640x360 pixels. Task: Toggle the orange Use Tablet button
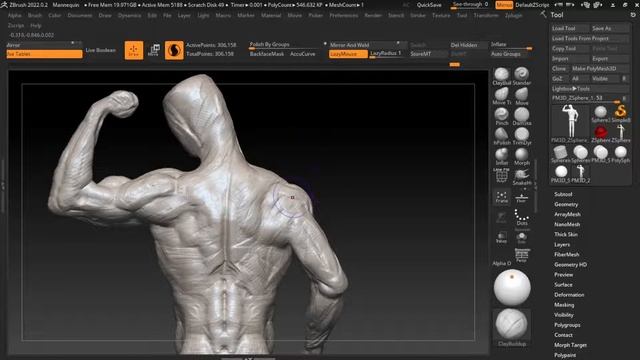44,54
